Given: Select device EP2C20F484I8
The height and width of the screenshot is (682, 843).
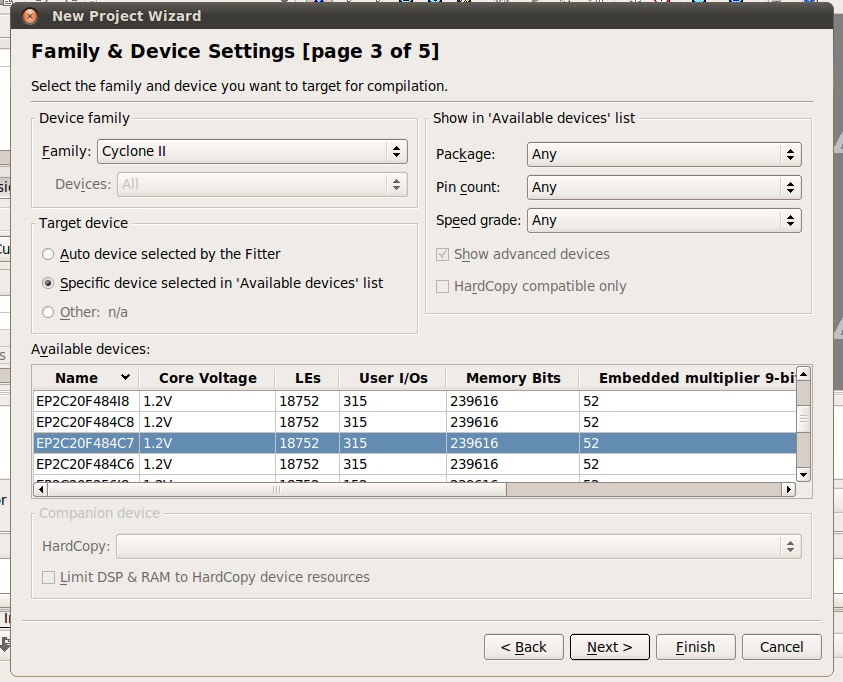Looking at the screenshot, I should (x=415, y=401).
